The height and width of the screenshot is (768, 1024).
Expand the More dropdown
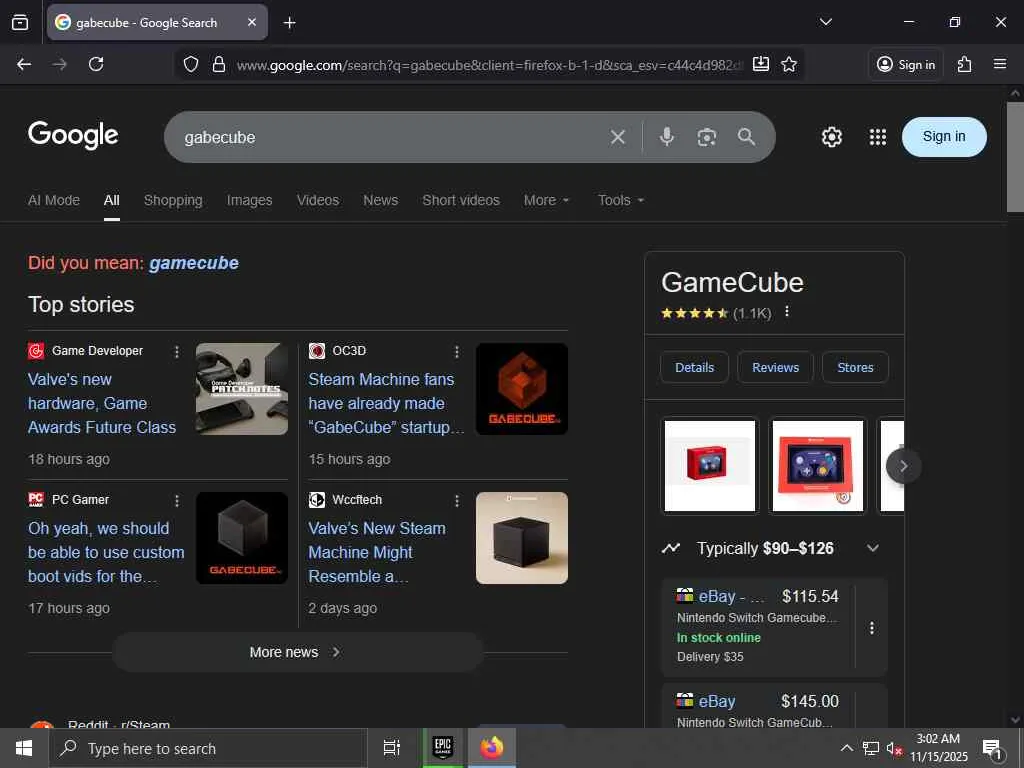click(x=547, y=200)
